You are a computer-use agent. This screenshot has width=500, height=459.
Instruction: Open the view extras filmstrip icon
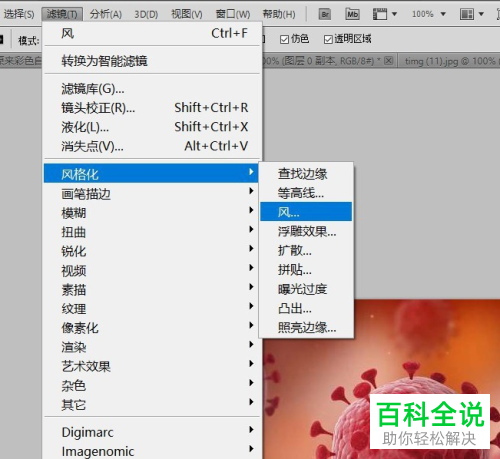tap(380, 14)
